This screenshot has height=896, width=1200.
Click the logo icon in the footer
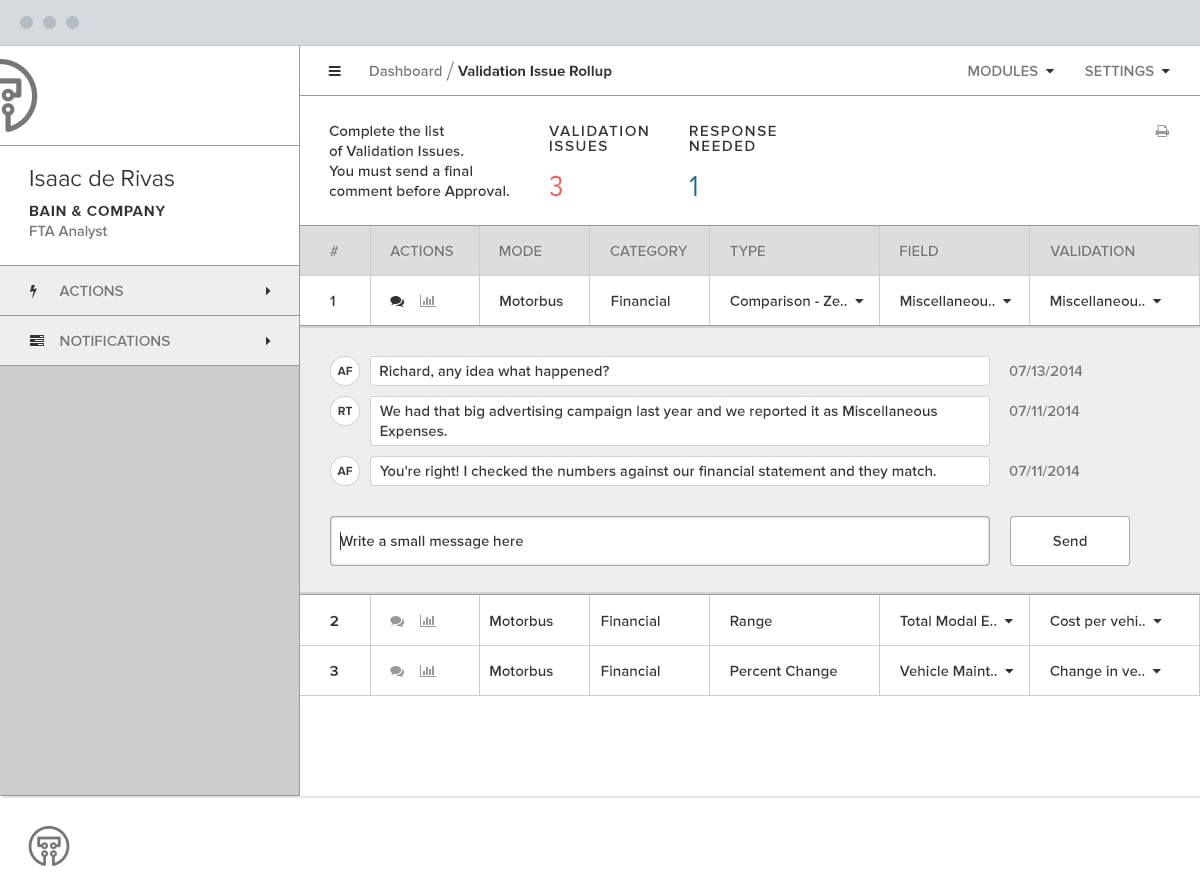tap(49, 846)
